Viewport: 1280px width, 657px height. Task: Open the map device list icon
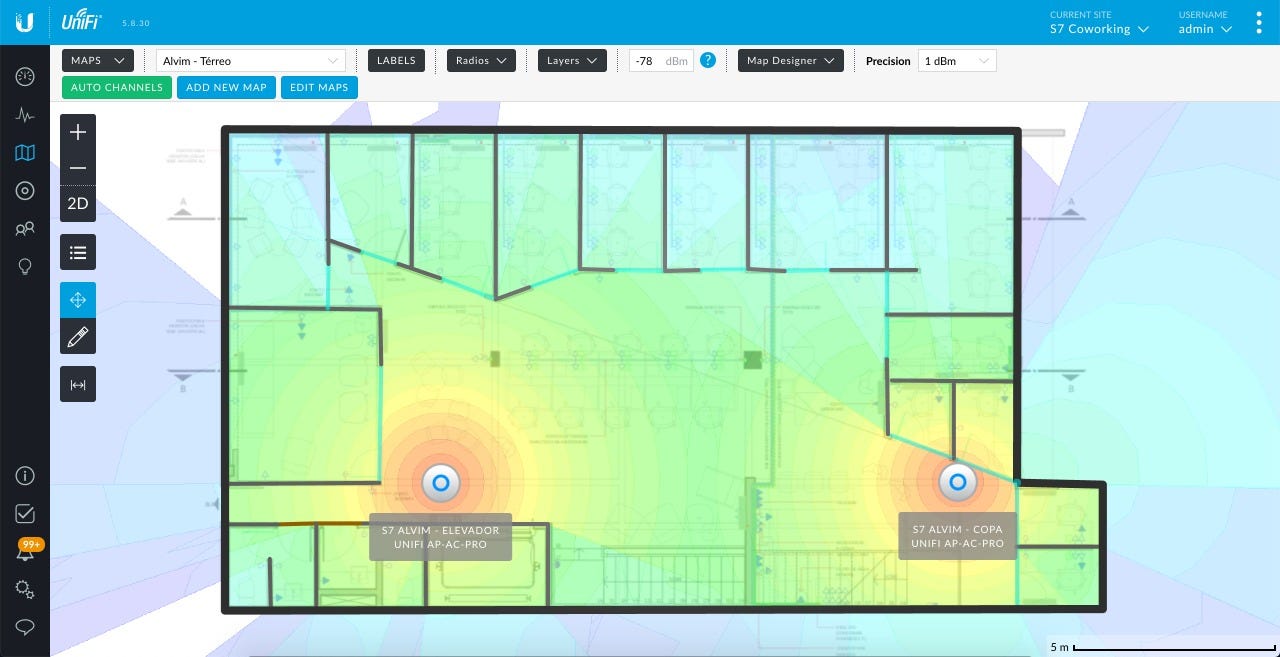click(78, 252)
